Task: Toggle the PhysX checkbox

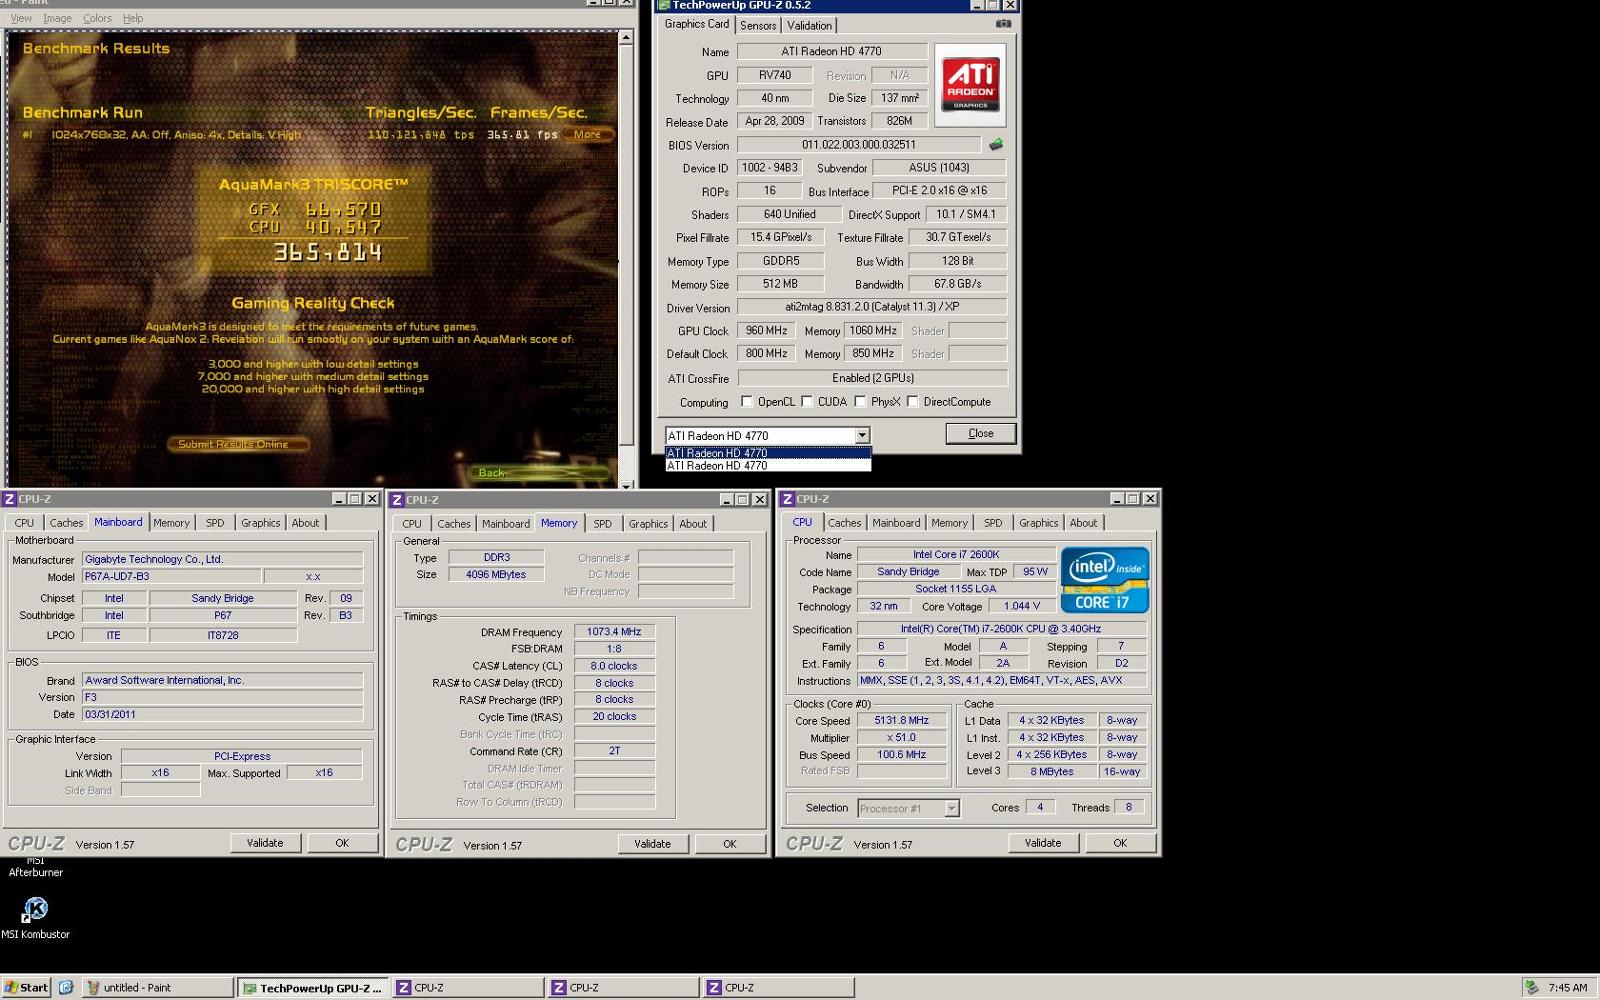Action: [860, 402]
